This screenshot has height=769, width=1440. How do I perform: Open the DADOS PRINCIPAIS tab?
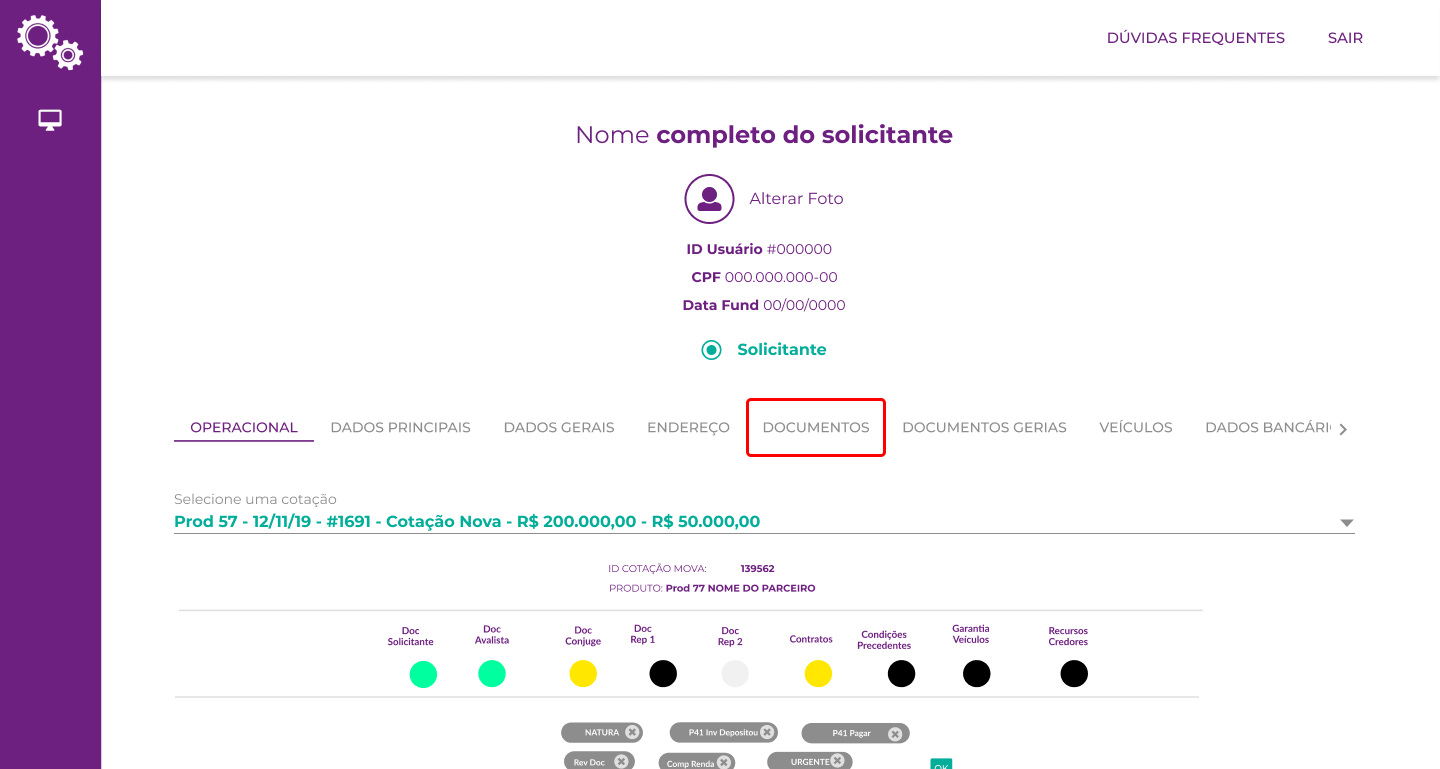point(400,427)
